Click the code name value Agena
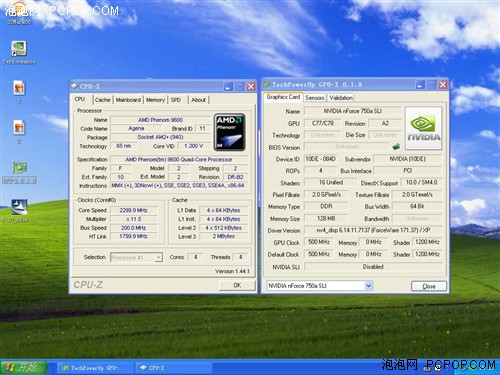 [x=136, y=128]
